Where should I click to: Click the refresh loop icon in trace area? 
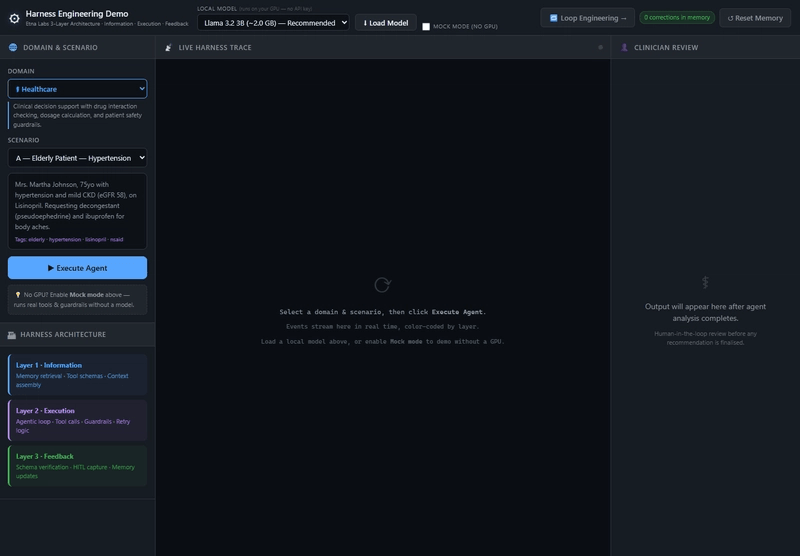pos(383,284)
